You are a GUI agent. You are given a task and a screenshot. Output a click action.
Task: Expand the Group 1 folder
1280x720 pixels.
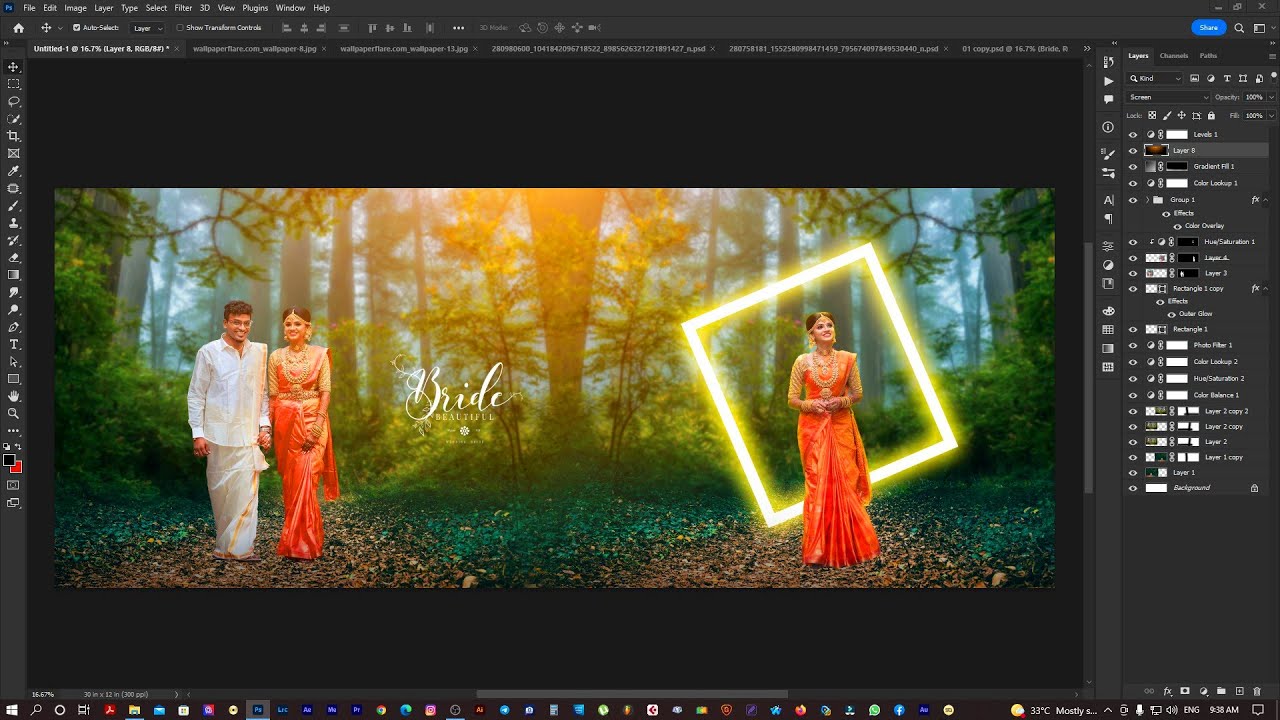pyautogui.click(x=1147, y=200)
